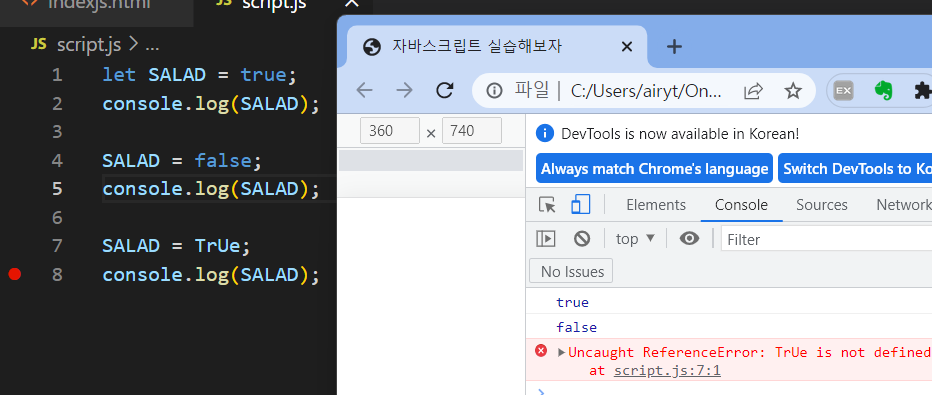Click the globe favicon on Chrome tab
This screenshot has width=932, height=395.
pos(371,46)
